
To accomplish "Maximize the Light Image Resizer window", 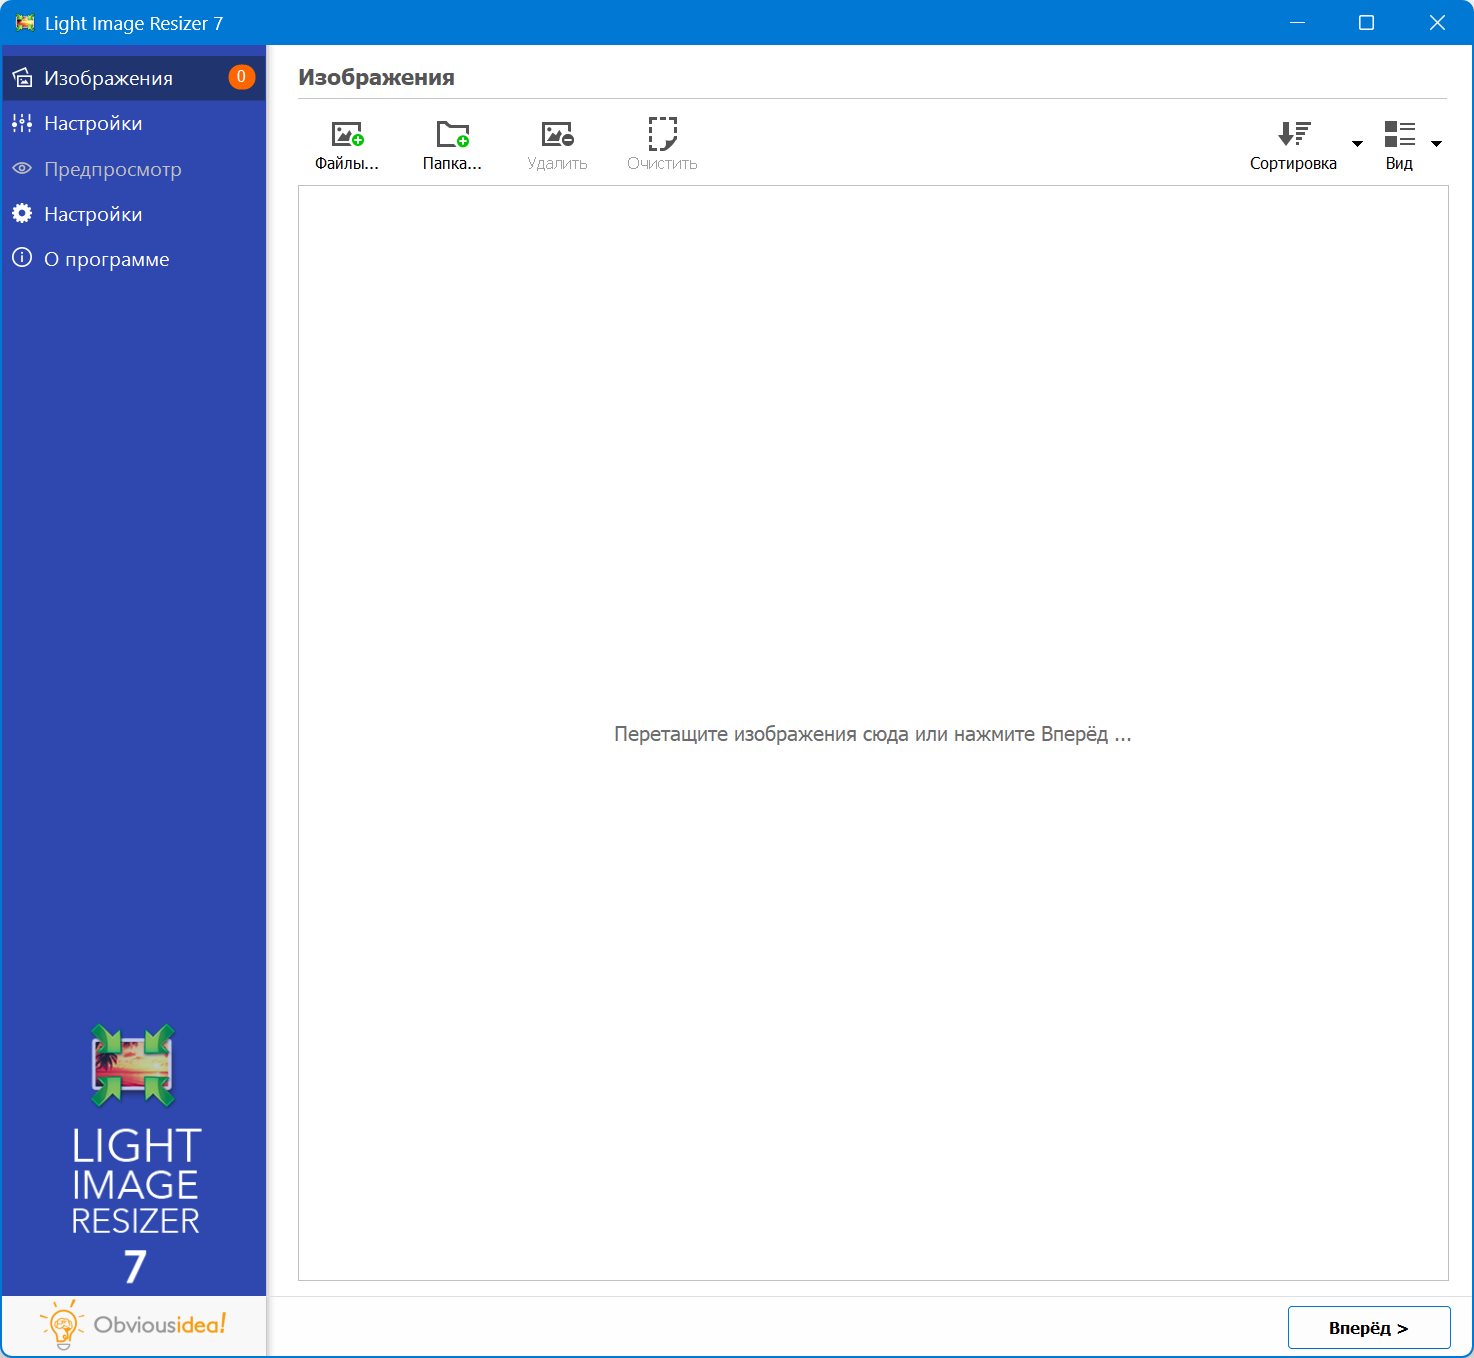I will coord(1366,23).
